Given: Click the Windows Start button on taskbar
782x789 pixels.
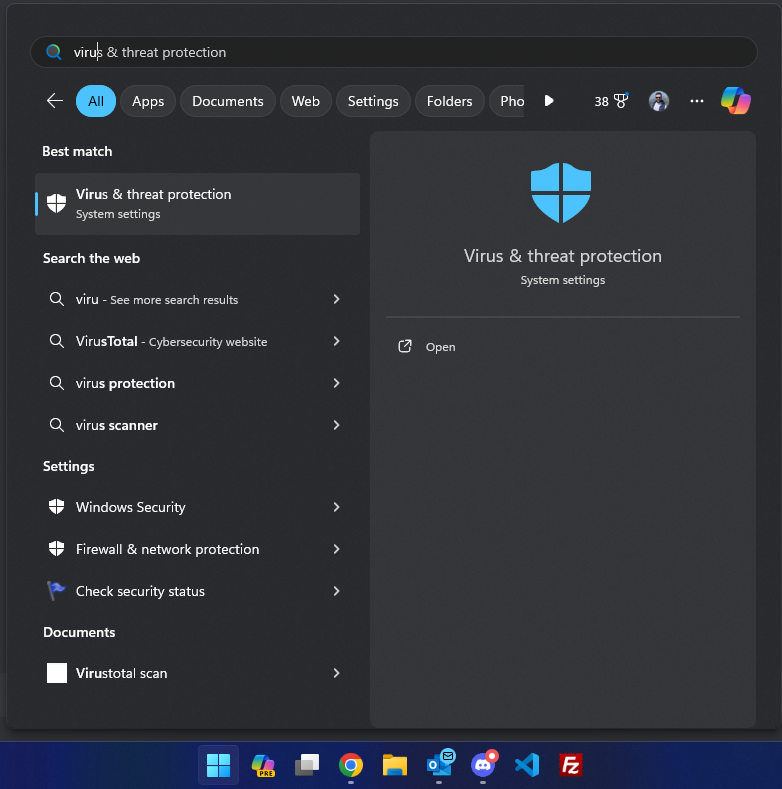Looking at the screenshot, I should pos(218,765).
